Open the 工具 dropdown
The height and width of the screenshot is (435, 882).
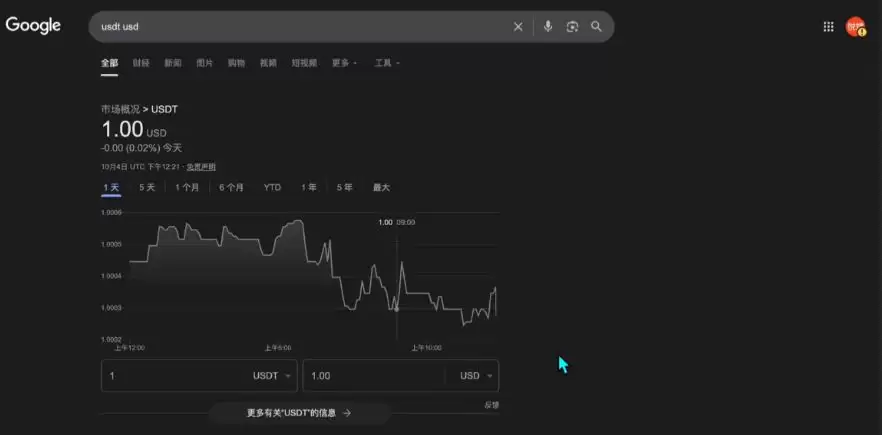(x=387, y=63)
